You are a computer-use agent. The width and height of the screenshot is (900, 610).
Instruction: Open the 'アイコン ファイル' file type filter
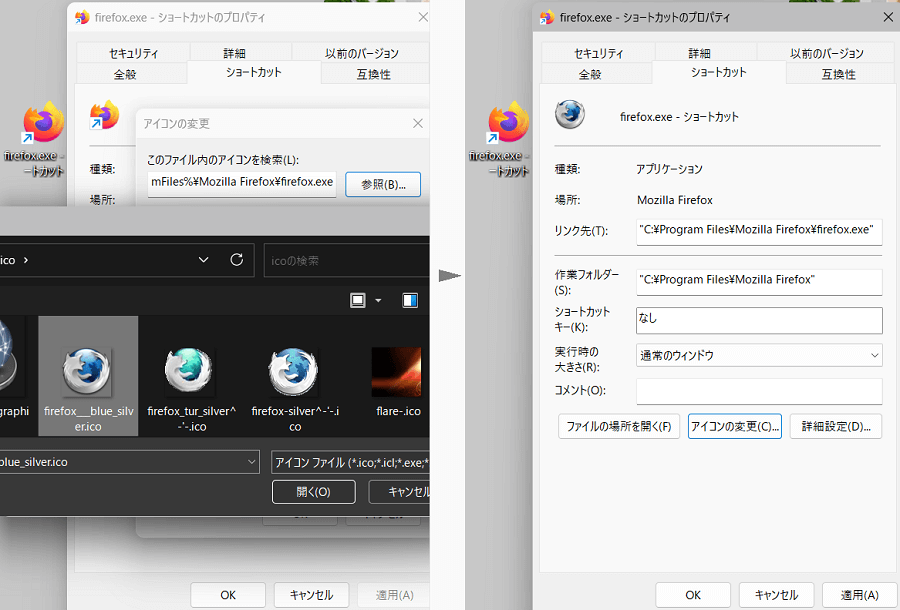coord(350,462)
